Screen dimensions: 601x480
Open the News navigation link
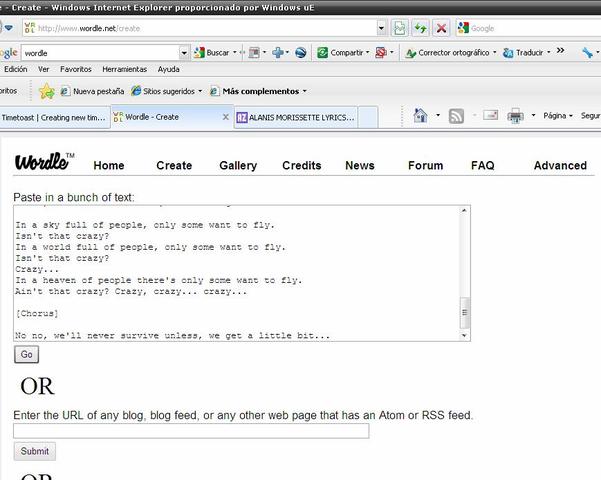click(x=360, y=165)
